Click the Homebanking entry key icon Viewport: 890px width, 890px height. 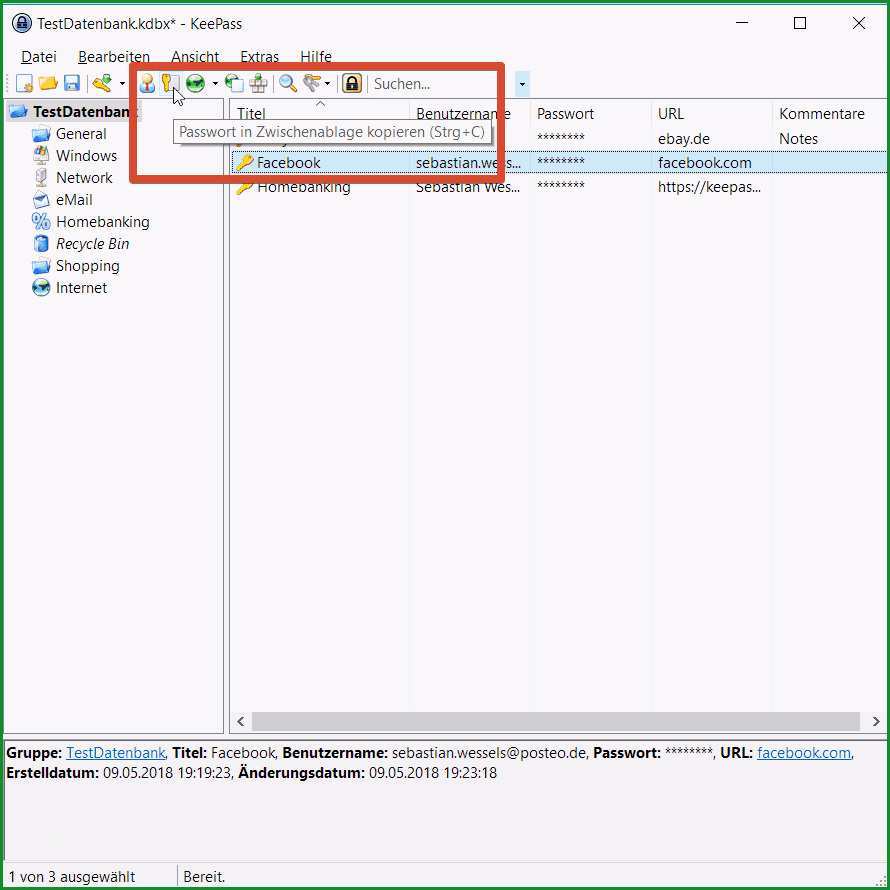coord(245,187)
